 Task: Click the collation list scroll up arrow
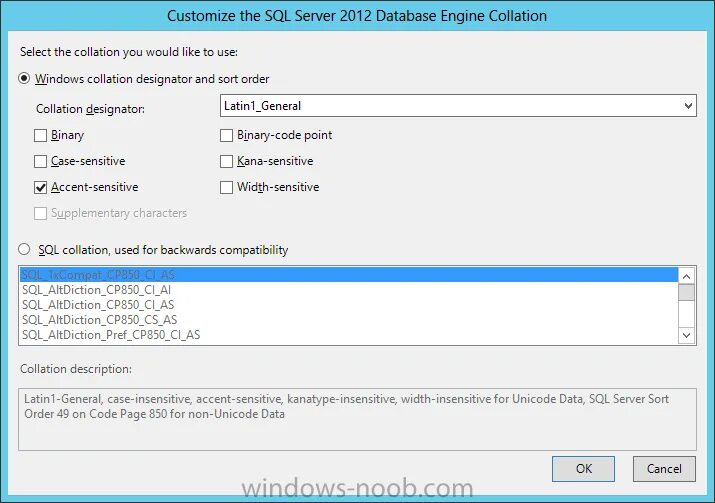point(686,276)
